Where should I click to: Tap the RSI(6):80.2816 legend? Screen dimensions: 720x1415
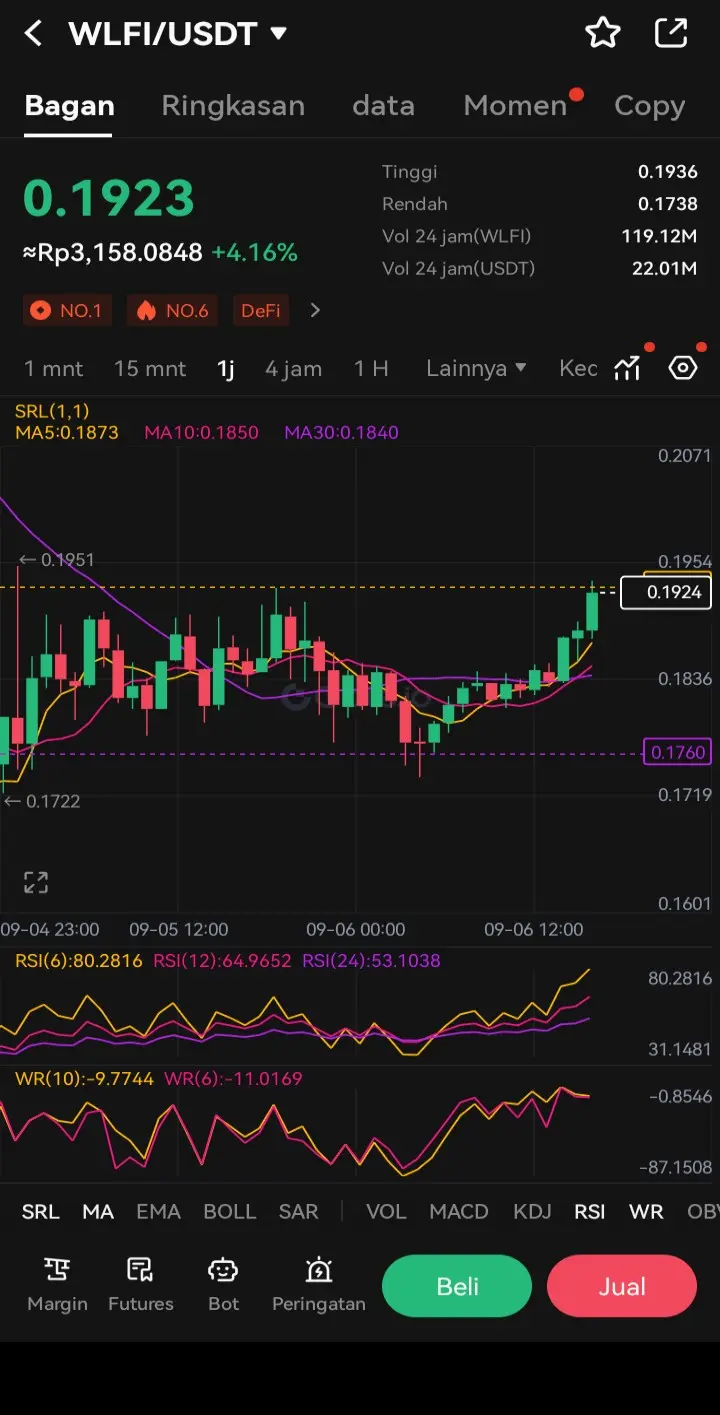click(x=79, y=961)
